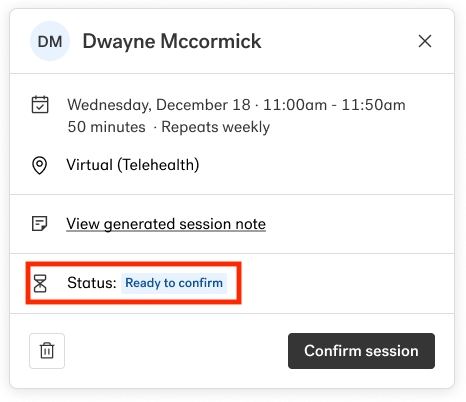Click the hourglass status icon
The width and height of the screenshot is (466, 402).
40,283
